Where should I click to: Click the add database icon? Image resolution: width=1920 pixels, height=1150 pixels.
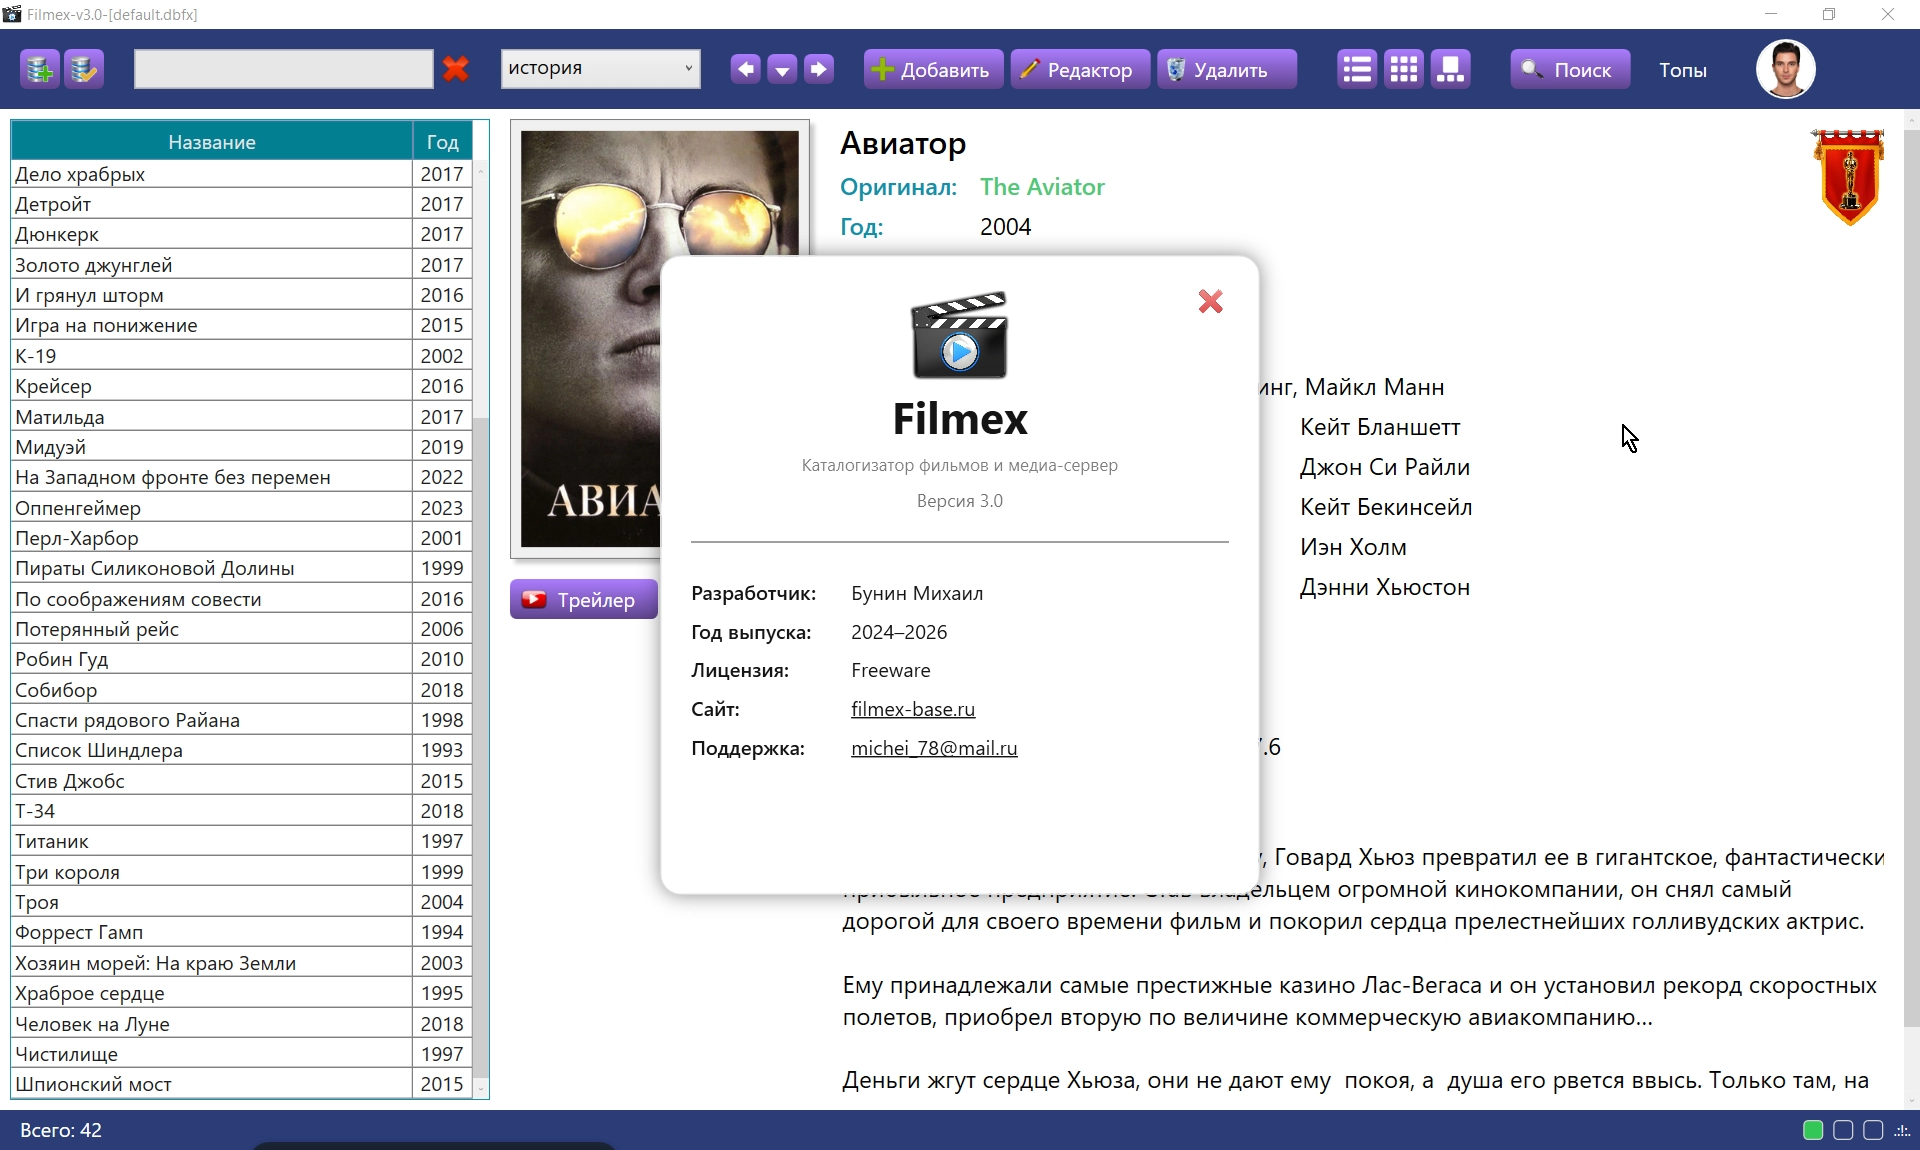pyautogui.click(x=40, y=70)
